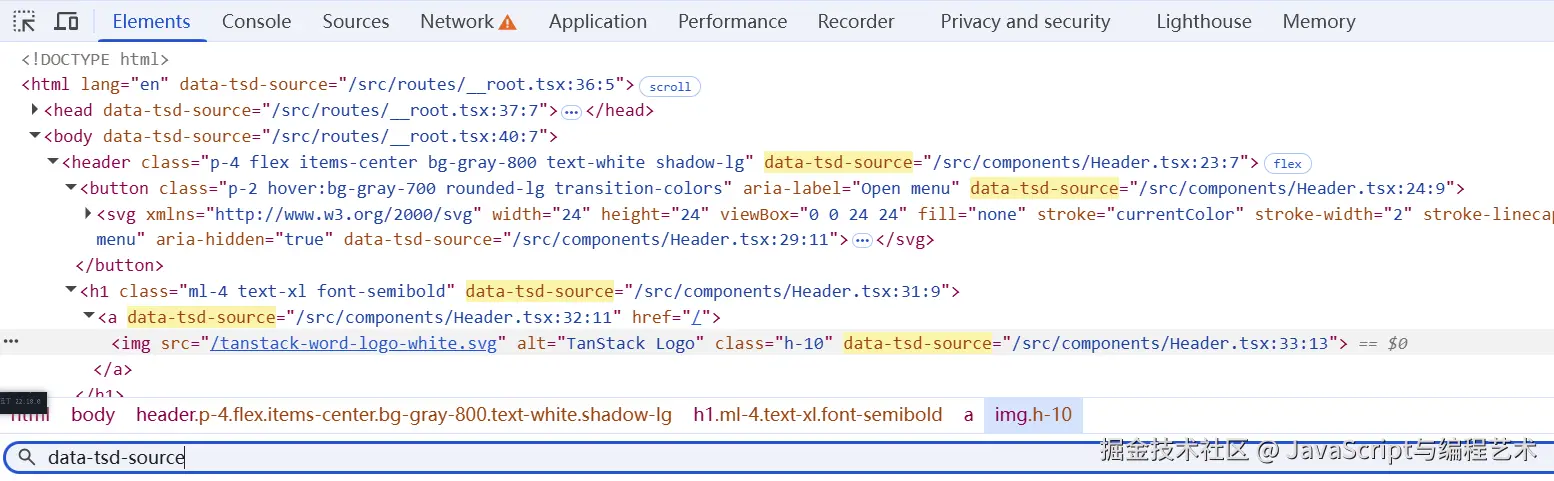The height and width of the screenshot is (481, 1554).
Task: Switch to the Console tab
Action: [x=256, y=21]
